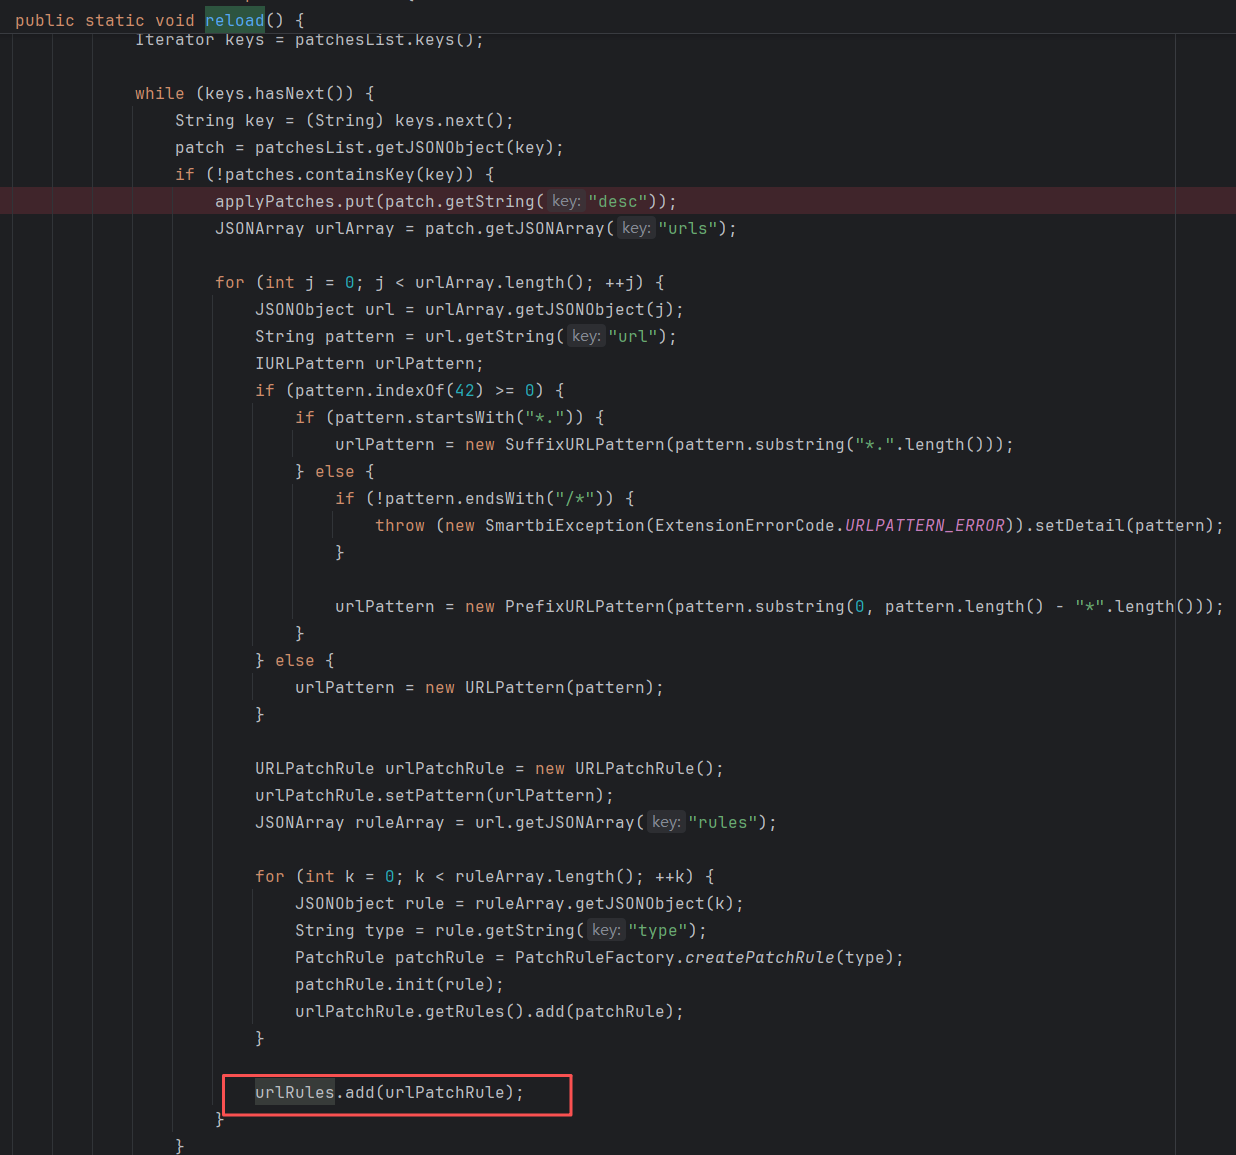Select the "desc" string literal
Viewport: 1236px width, 1155px height.
[617, 201]
